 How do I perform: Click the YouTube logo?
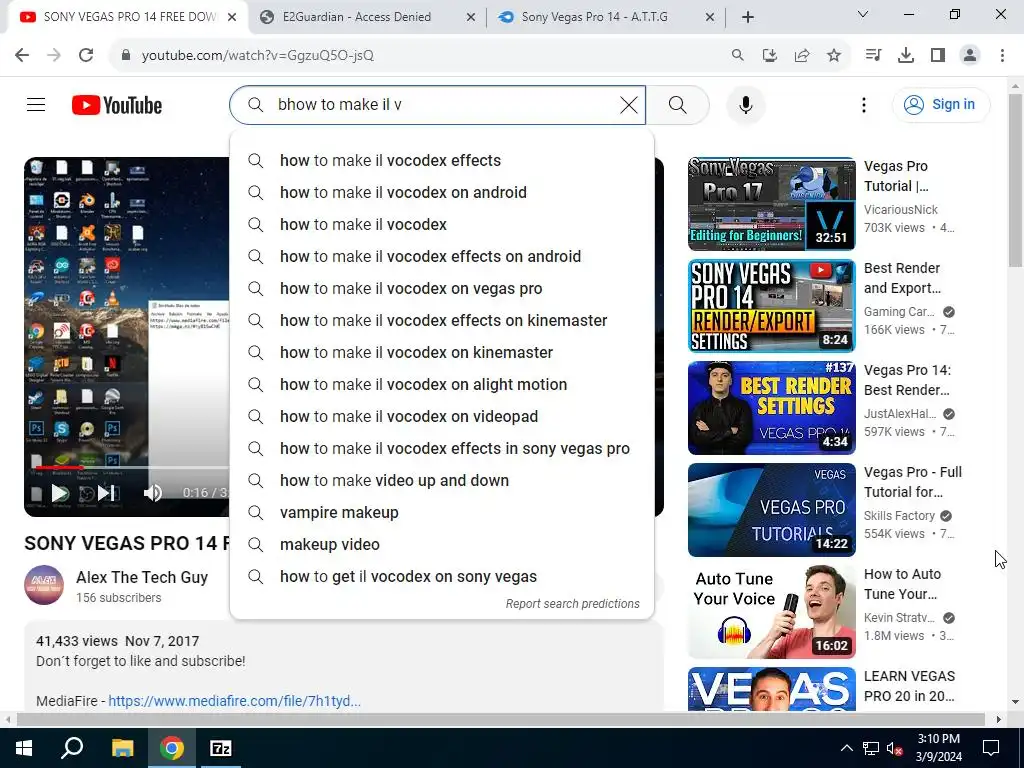click(117, 105)
